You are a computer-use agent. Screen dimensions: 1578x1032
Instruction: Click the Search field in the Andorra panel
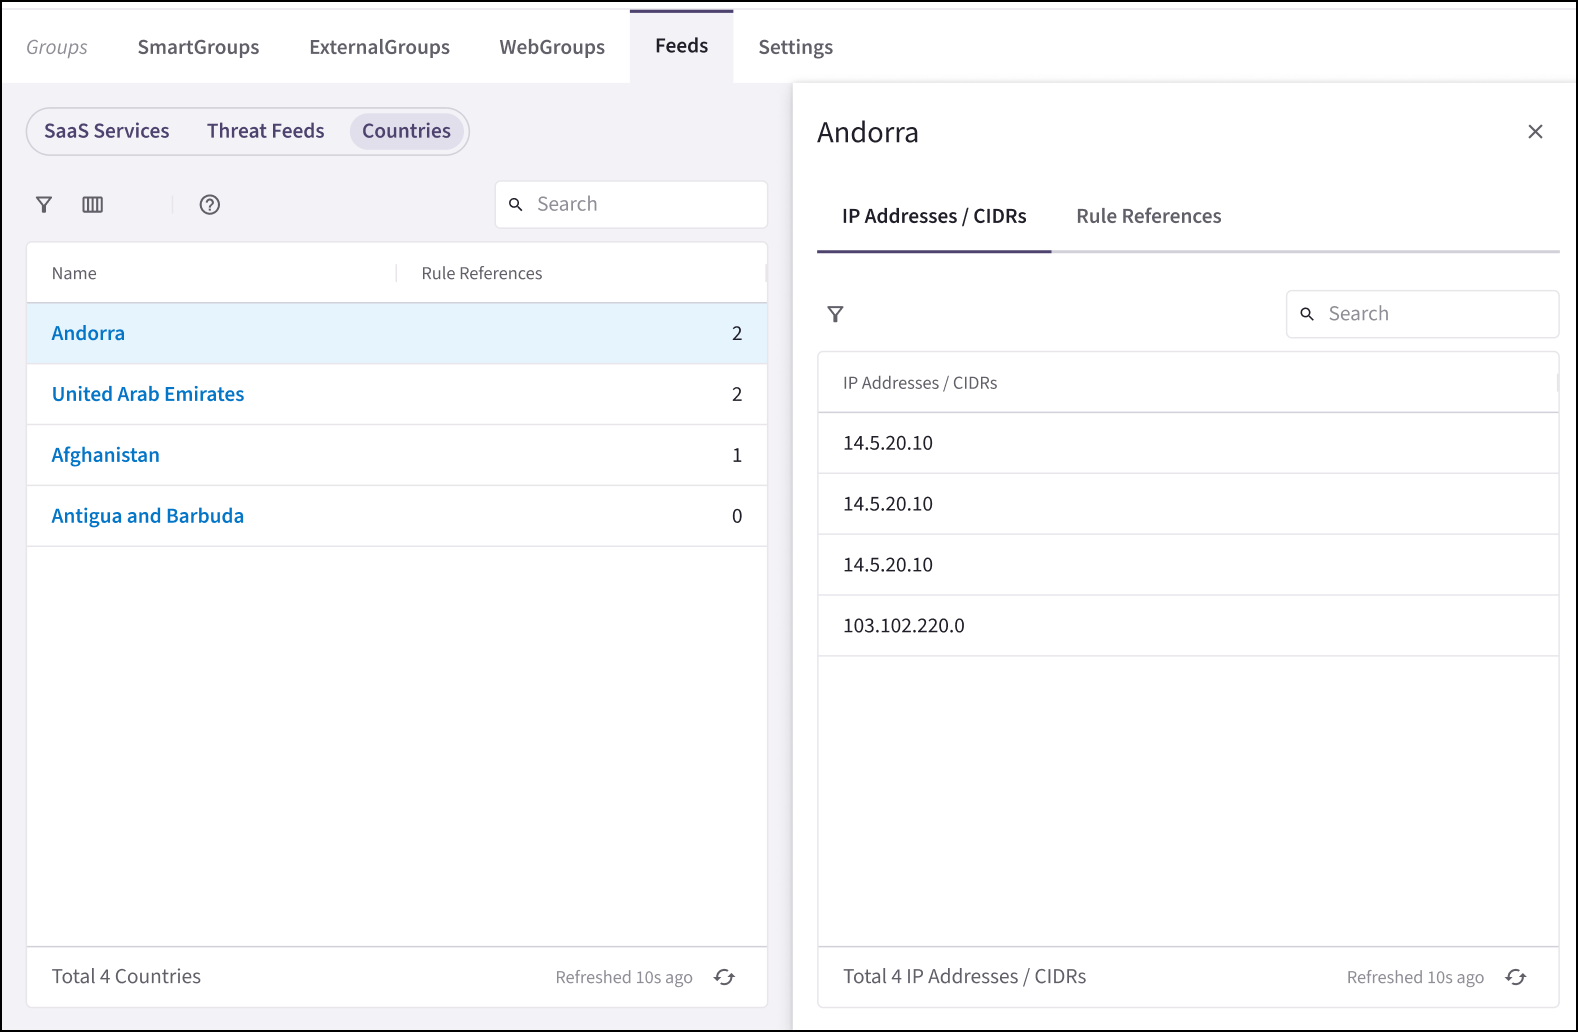[x=1435, y=314]
